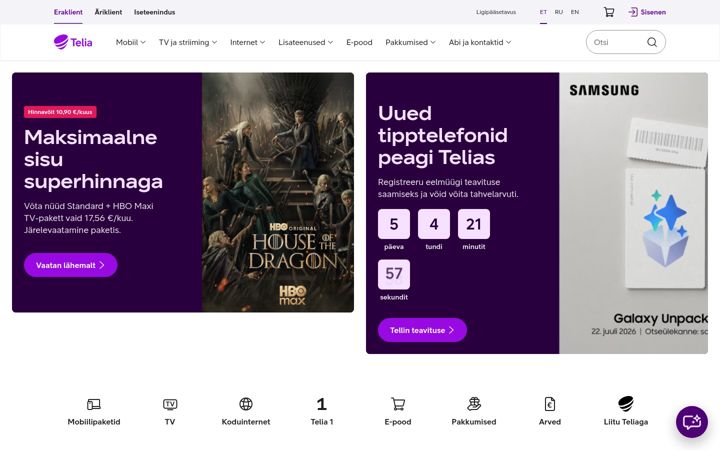Screen dimensions: 720x450
Task: Select the Äriklient tab
Action: pyautogui.click(x=108, y=12)
